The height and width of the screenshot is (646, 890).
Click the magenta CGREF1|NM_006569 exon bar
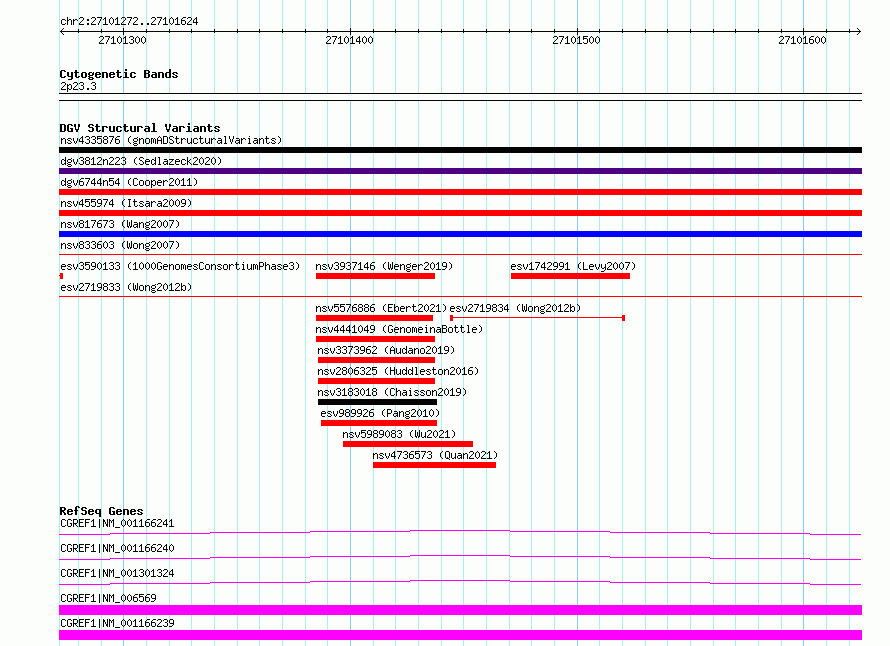460,610
